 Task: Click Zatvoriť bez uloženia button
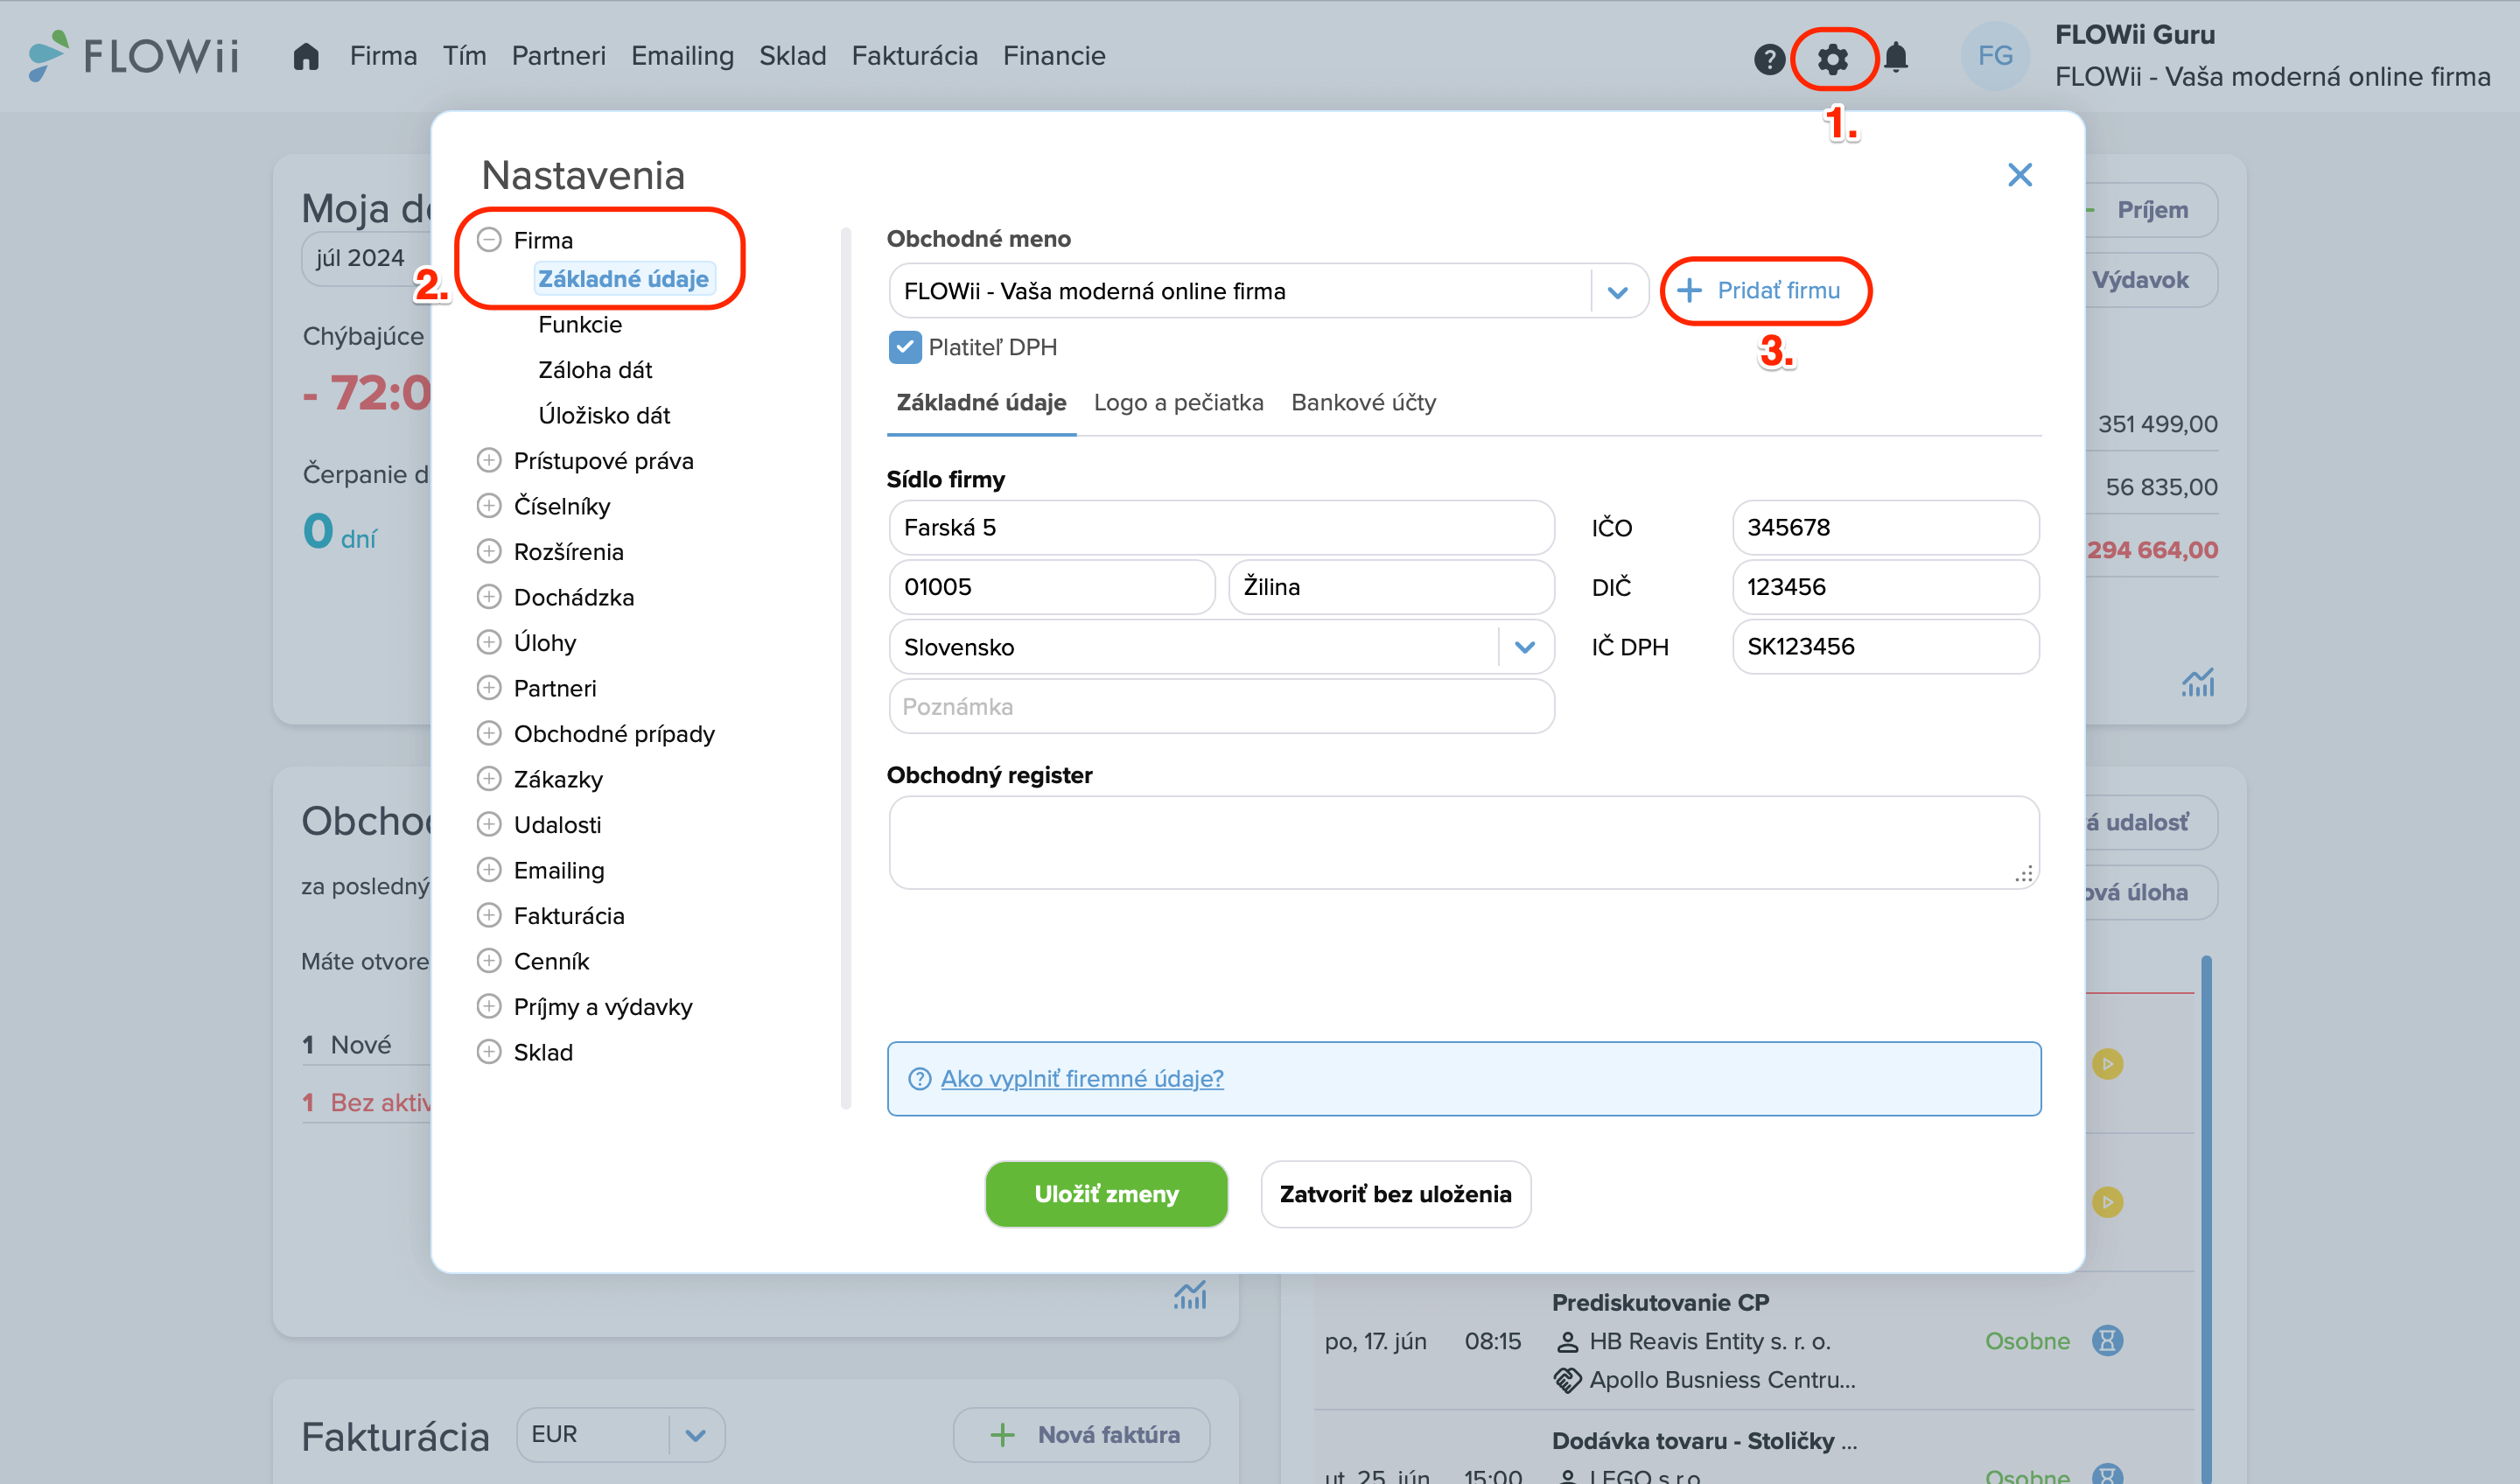click(x=1395, y=1194)
